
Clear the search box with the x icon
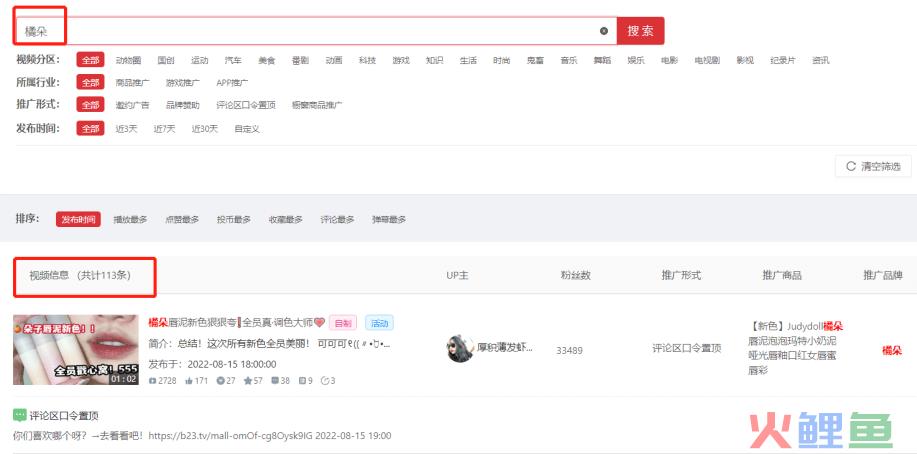click(604, 31)
